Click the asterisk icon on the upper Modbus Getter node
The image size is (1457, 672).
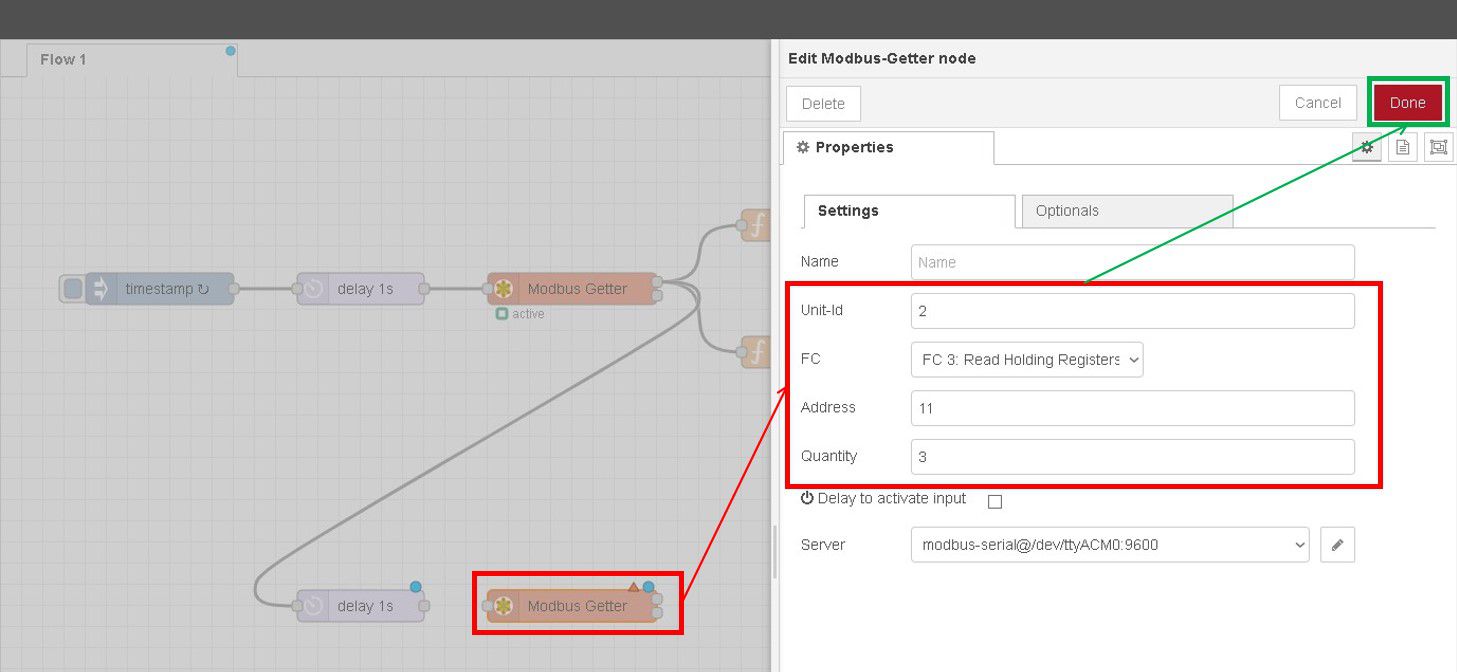click(505, 288)
